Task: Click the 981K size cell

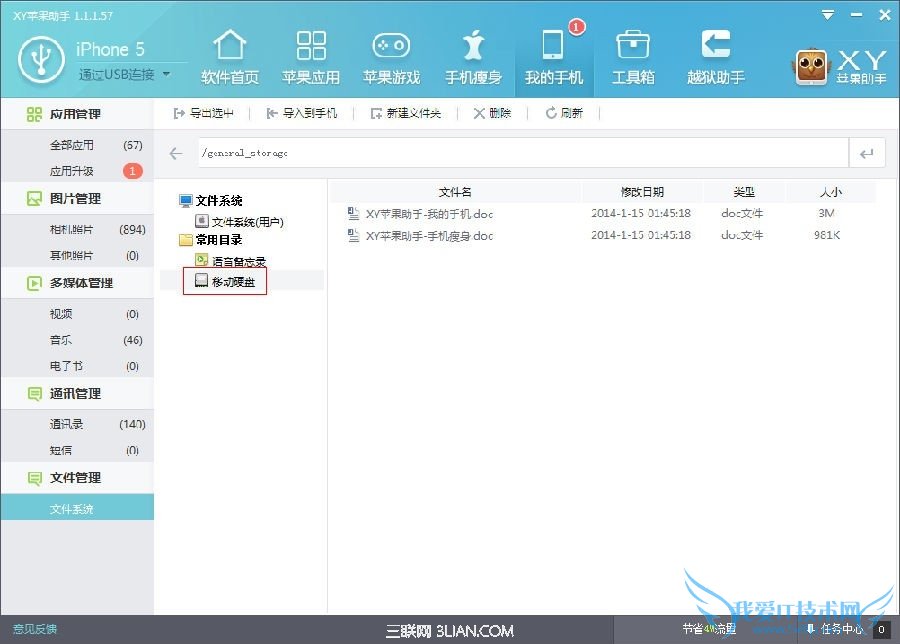Action: [x=827, y=235]
